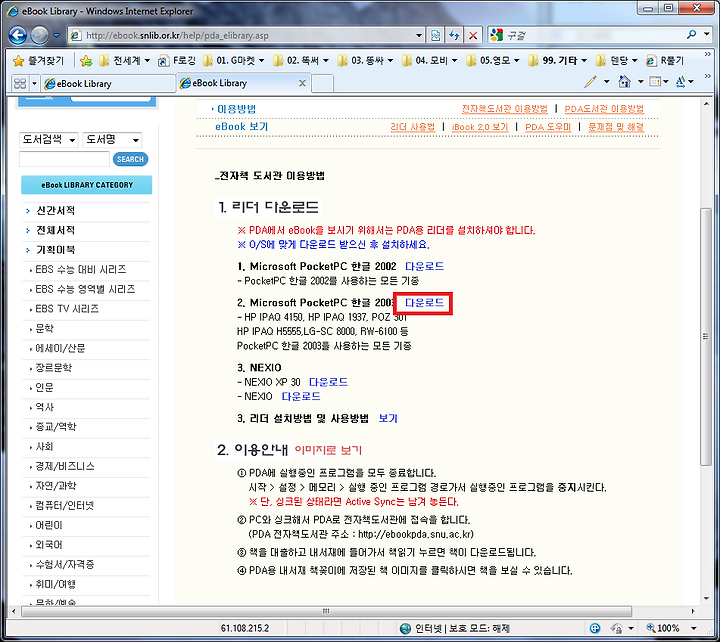This screenshot has height=642, width=720.
Task: Click the SEARCH button
Action: [130, 159]
